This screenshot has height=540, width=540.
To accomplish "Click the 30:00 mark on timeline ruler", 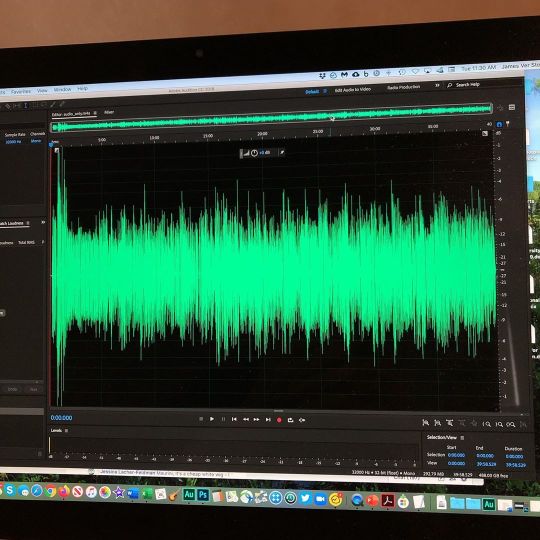I will [375, 129].
